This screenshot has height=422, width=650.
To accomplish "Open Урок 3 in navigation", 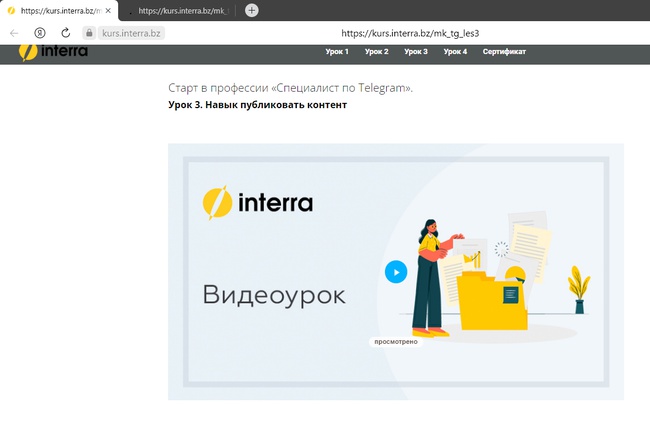I will 416,52.
